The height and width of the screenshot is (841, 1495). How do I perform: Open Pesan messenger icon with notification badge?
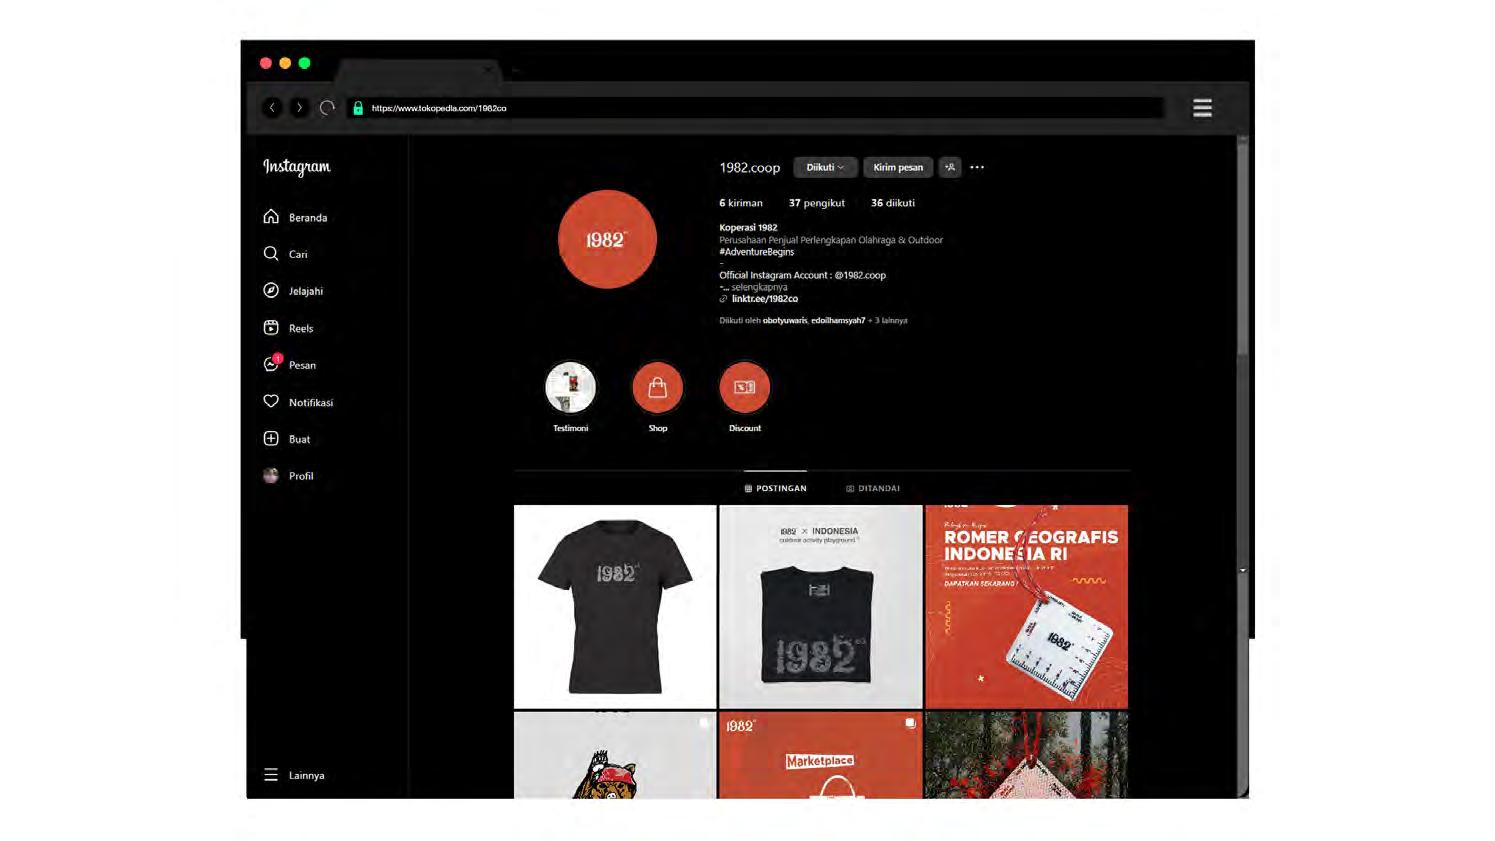pos(272,364)
